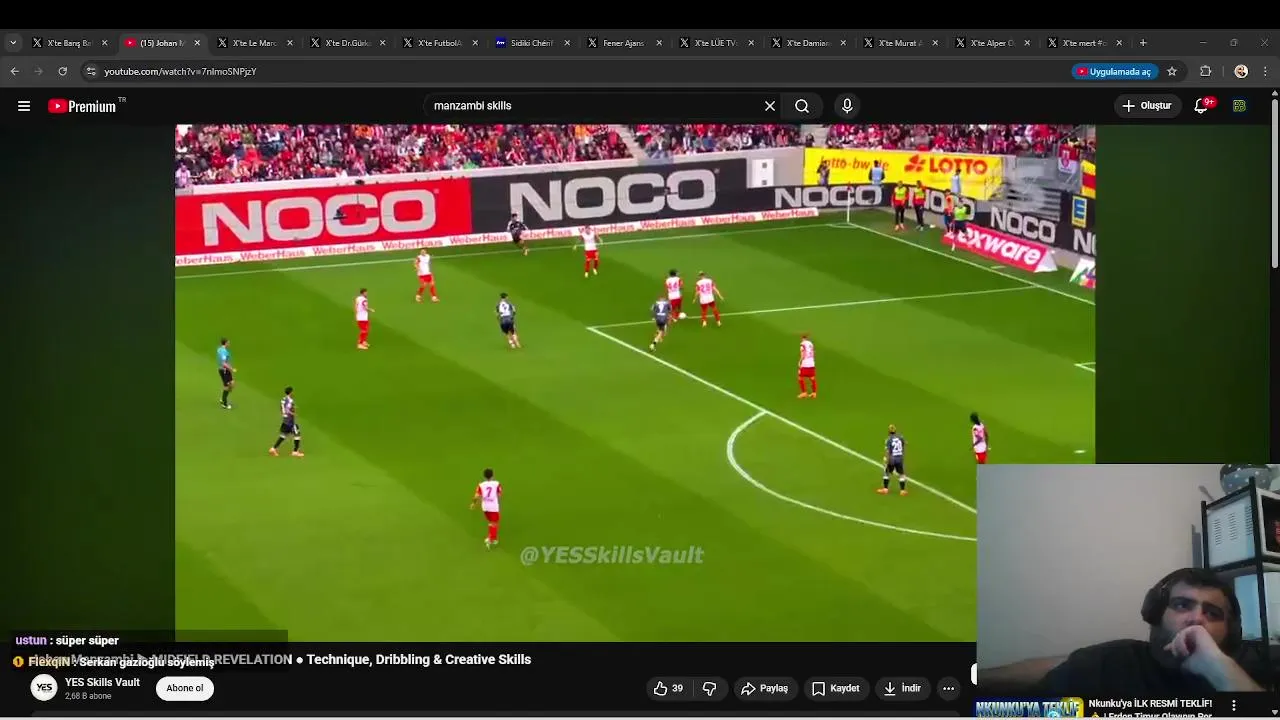Bookmark this page with star icon
The height and width of the screenshot is (720, 1280).
(x=1172, y=71)
